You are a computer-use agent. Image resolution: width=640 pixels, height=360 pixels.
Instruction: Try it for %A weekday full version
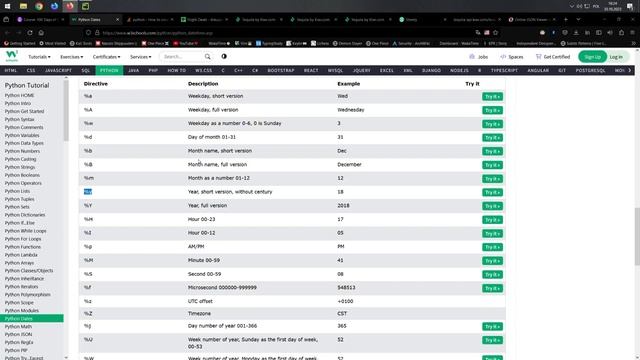(x=492, y=110)
